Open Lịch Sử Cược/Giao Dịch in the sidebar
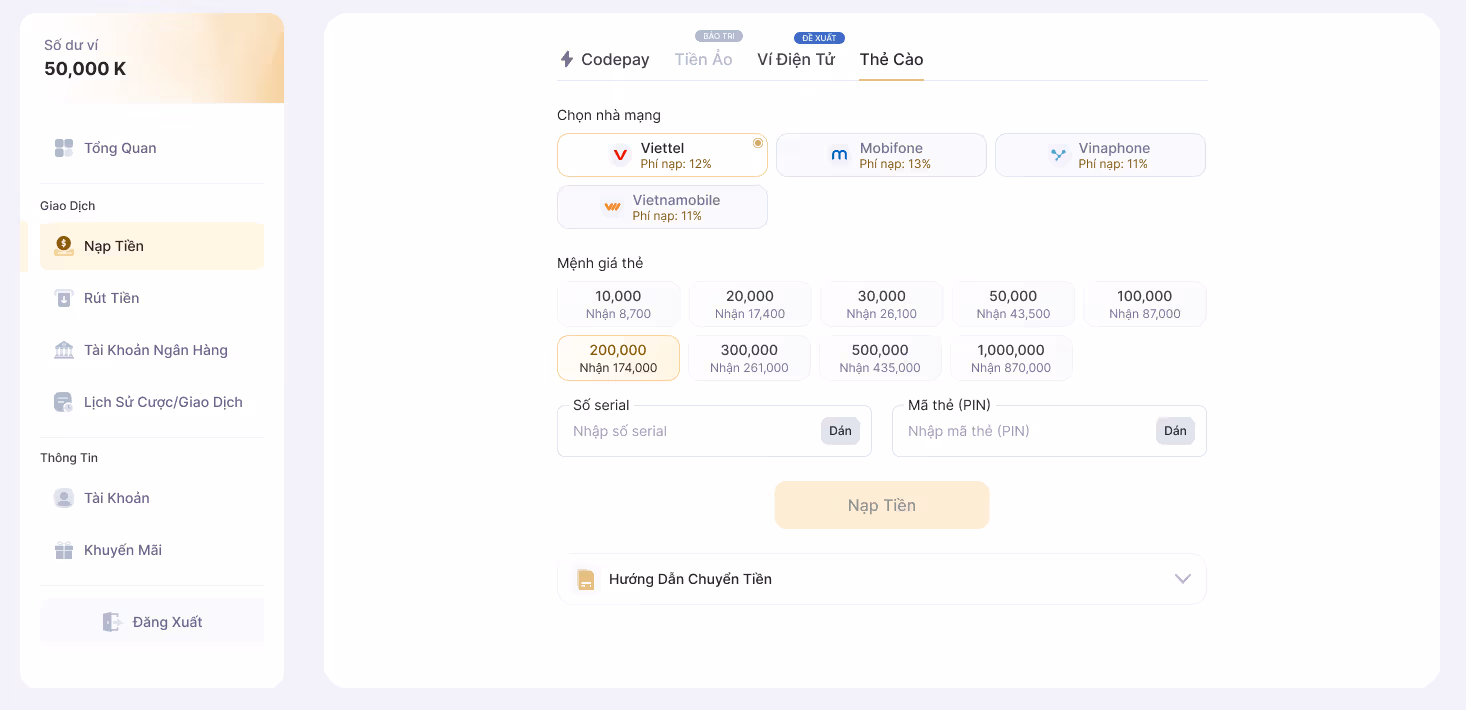This screenshot has height=710, width=1466. (152, 402)
